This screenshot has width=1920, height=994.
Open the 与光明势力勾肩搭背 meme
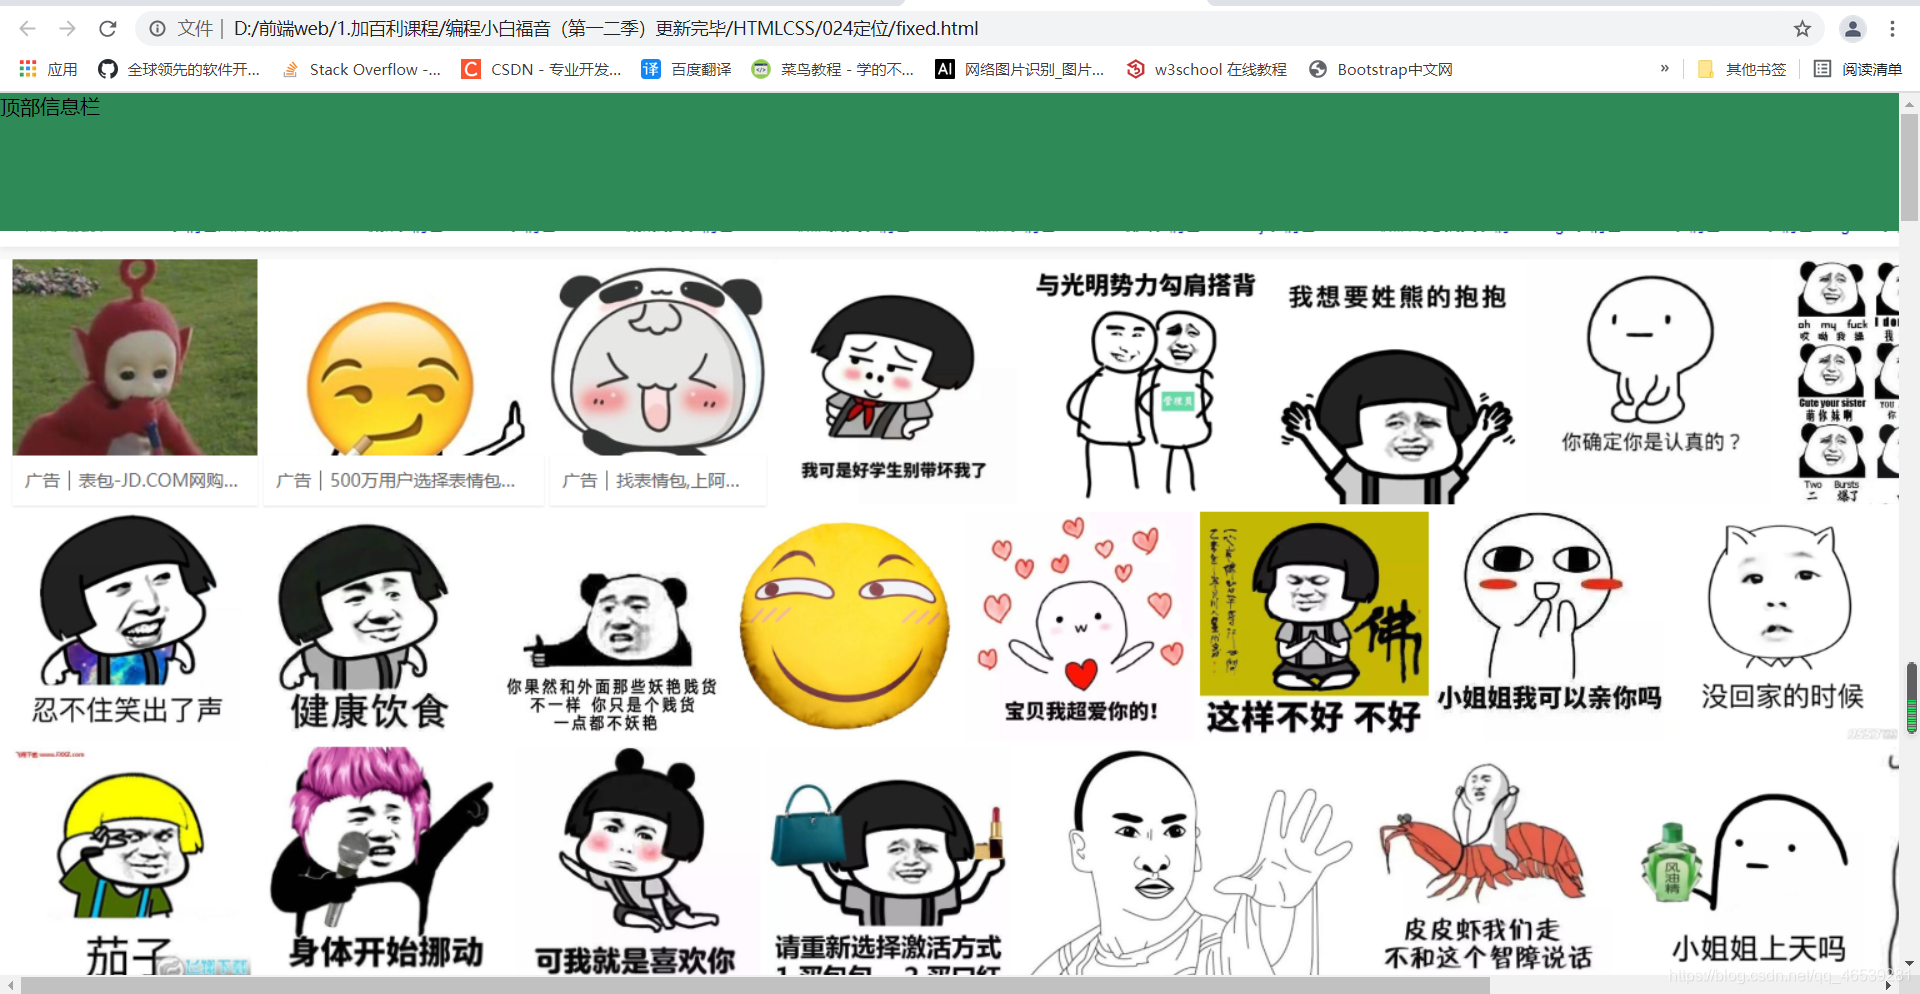coord(1144,383)
